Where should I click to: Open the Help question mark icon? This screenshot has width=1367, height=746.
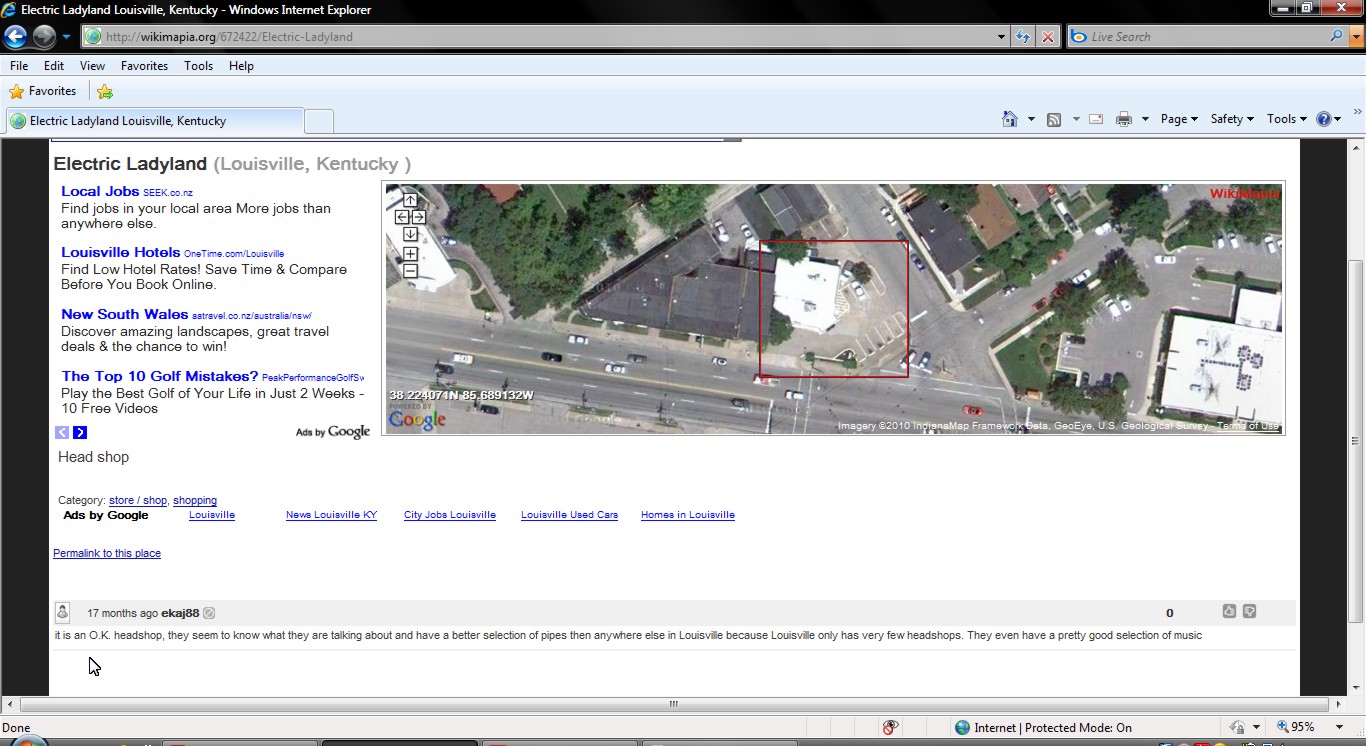coord(1324,119)
